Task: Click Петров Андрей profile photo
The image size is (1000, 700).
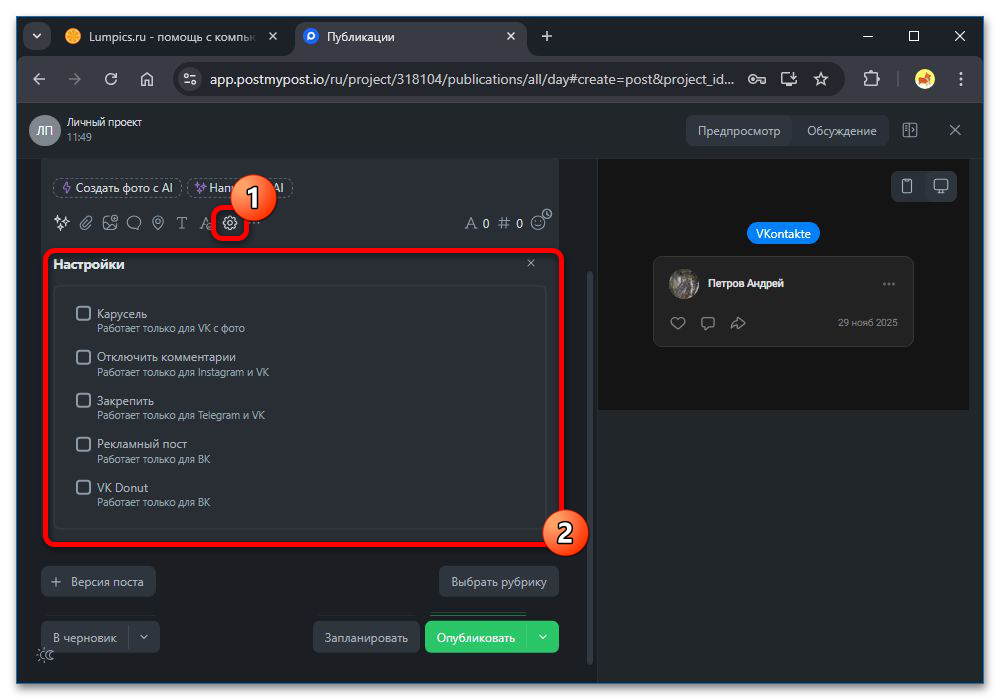Action: click(684, 284)
